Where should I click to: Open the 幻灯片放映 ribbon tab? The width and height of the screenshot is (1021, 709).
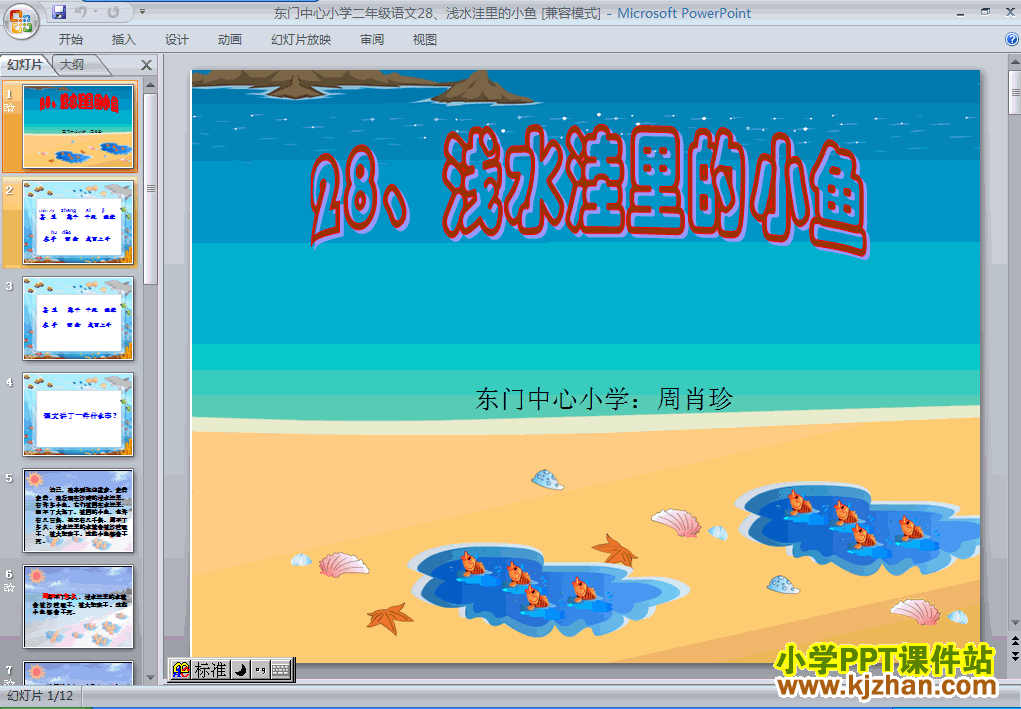[x=301, y=40]
